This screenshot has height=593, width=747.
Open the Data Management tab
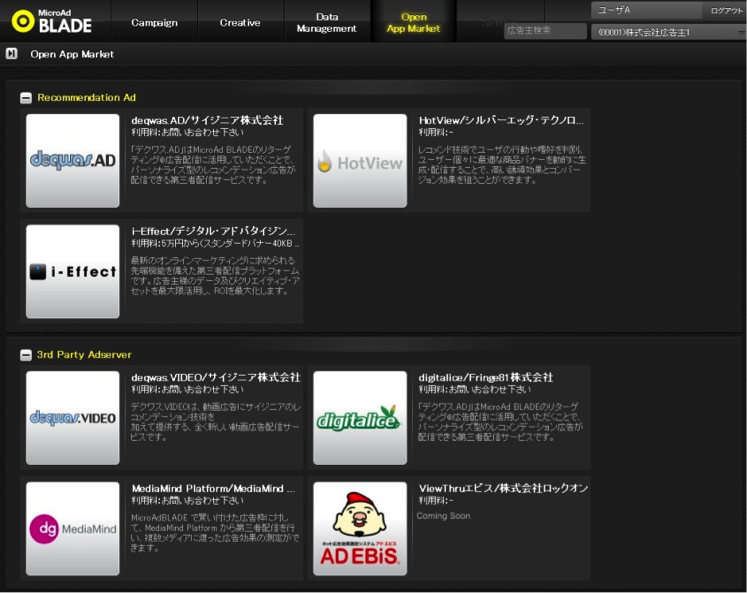pyautogui.click(x=326, y=22)
